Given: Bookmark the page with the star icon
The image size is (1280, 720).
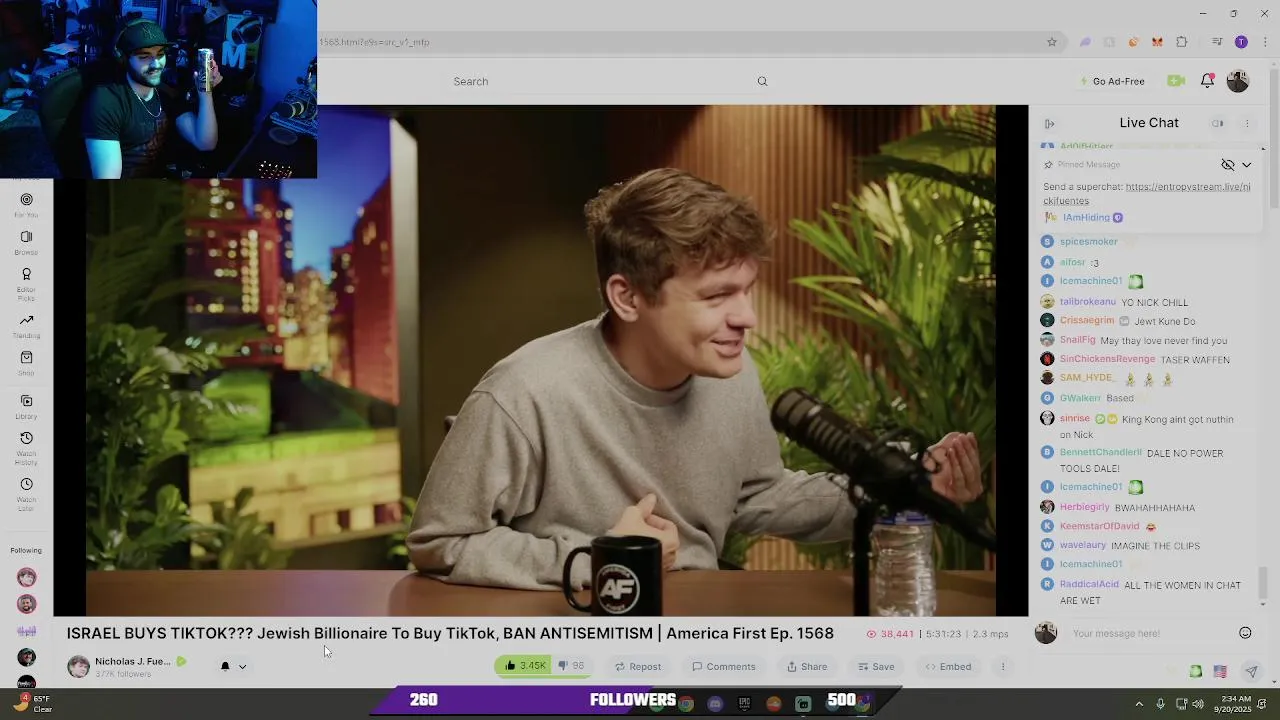Looking at the screenshot, I should pos(1052,42).
